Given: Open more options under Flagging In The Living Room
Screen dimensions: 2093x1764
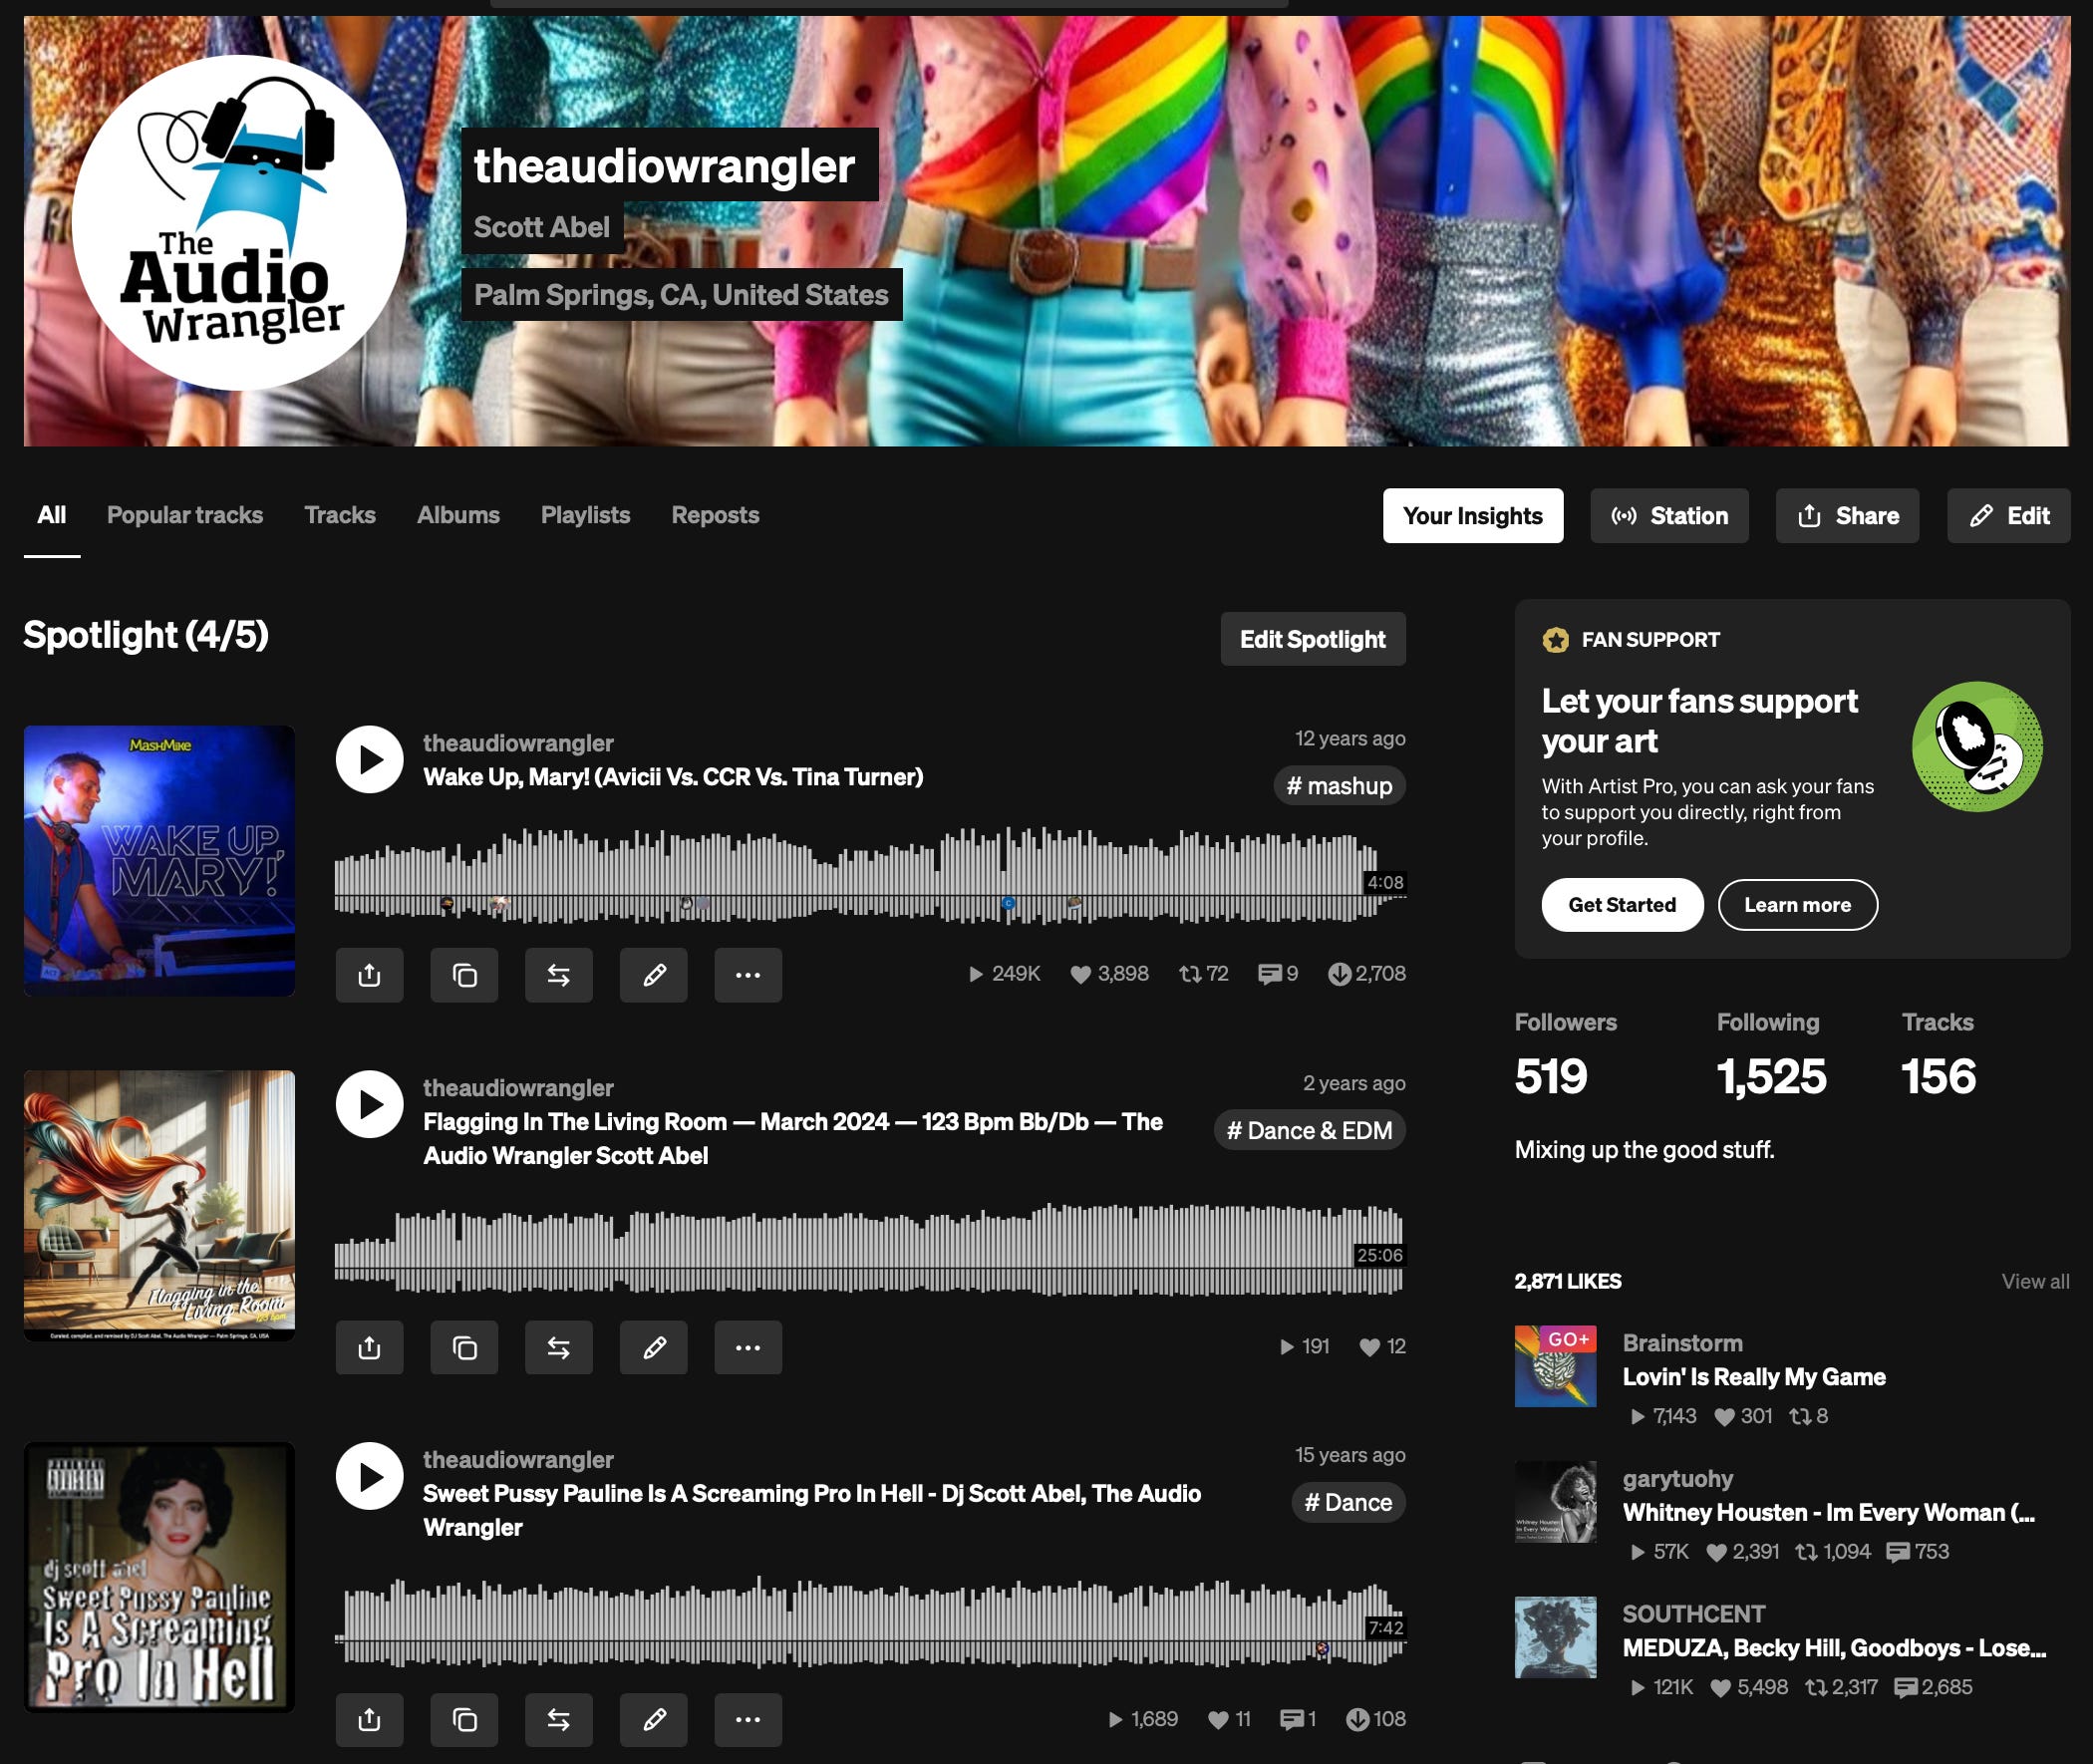Looking at the screenshot, I should [747, 1347].
